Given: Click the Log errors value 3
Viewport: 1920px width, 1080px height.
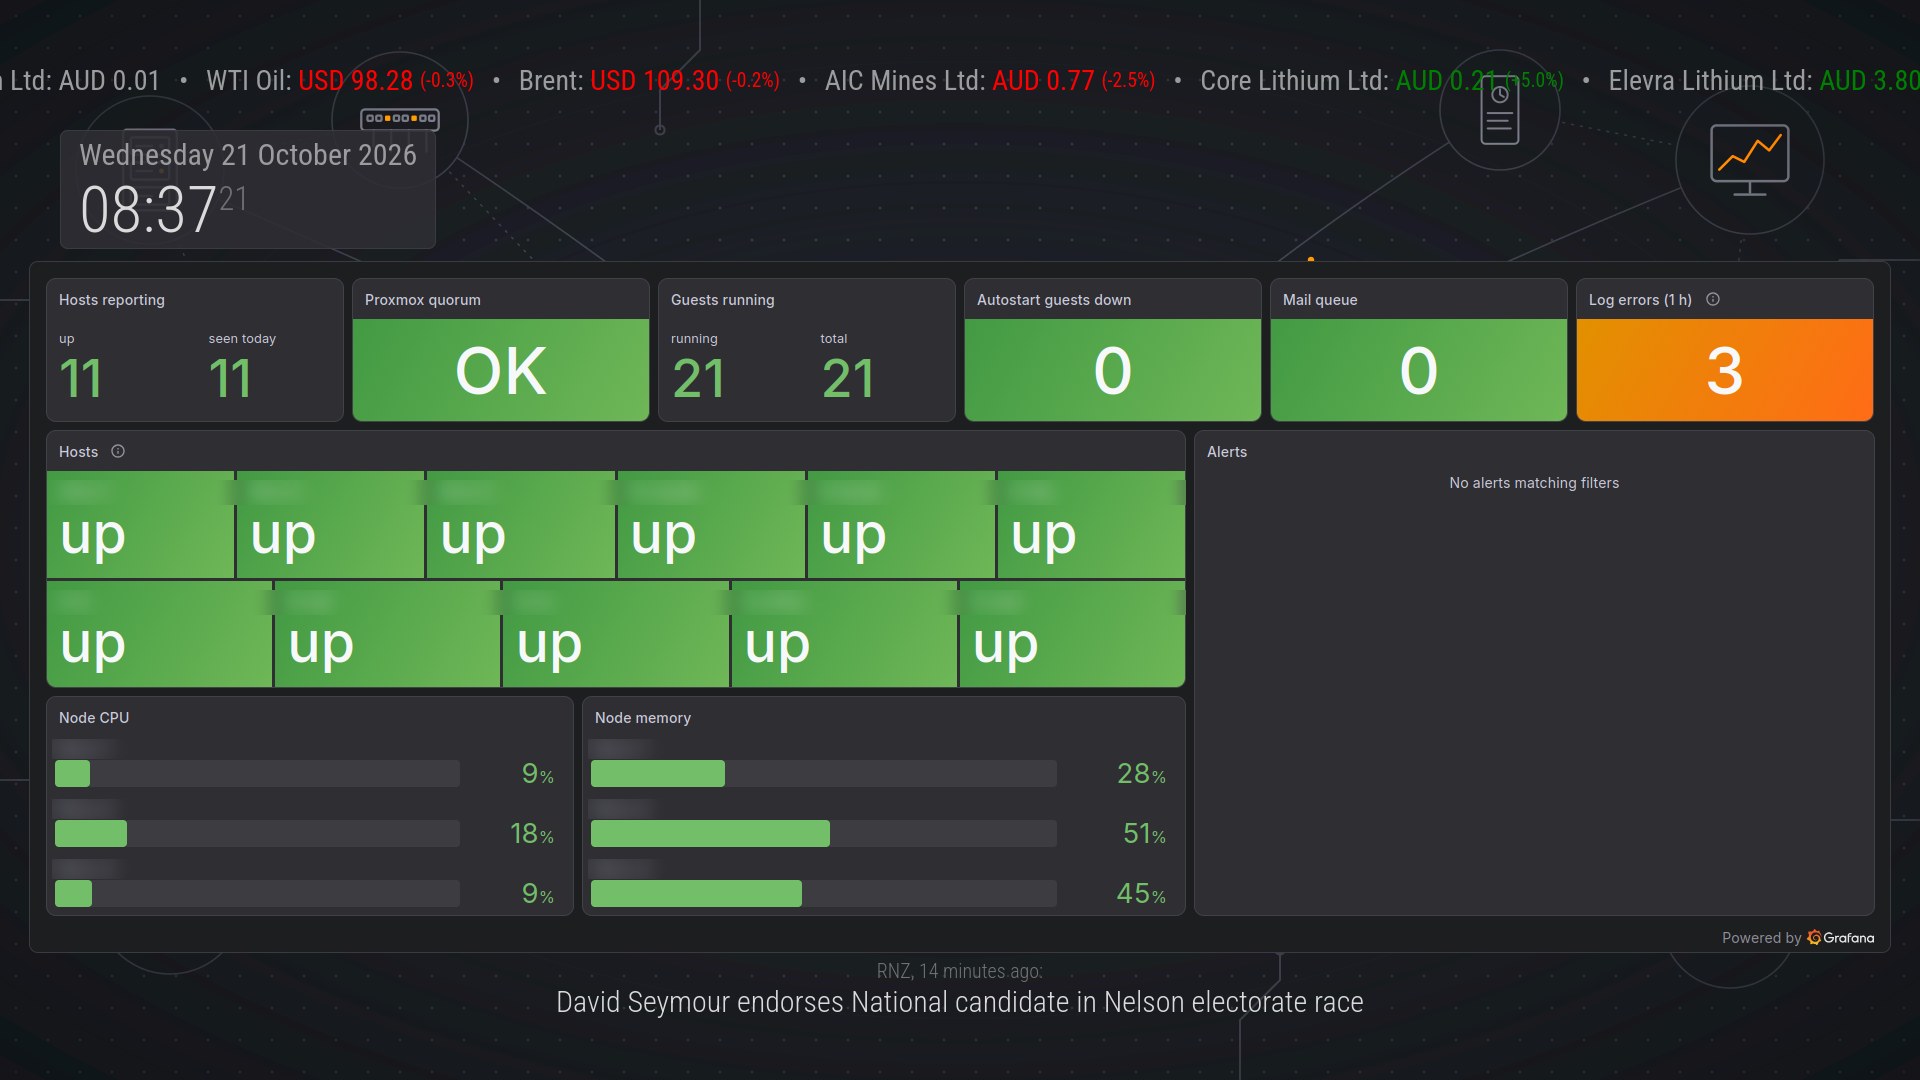Looking at the screenshot, I should 1724,370.
